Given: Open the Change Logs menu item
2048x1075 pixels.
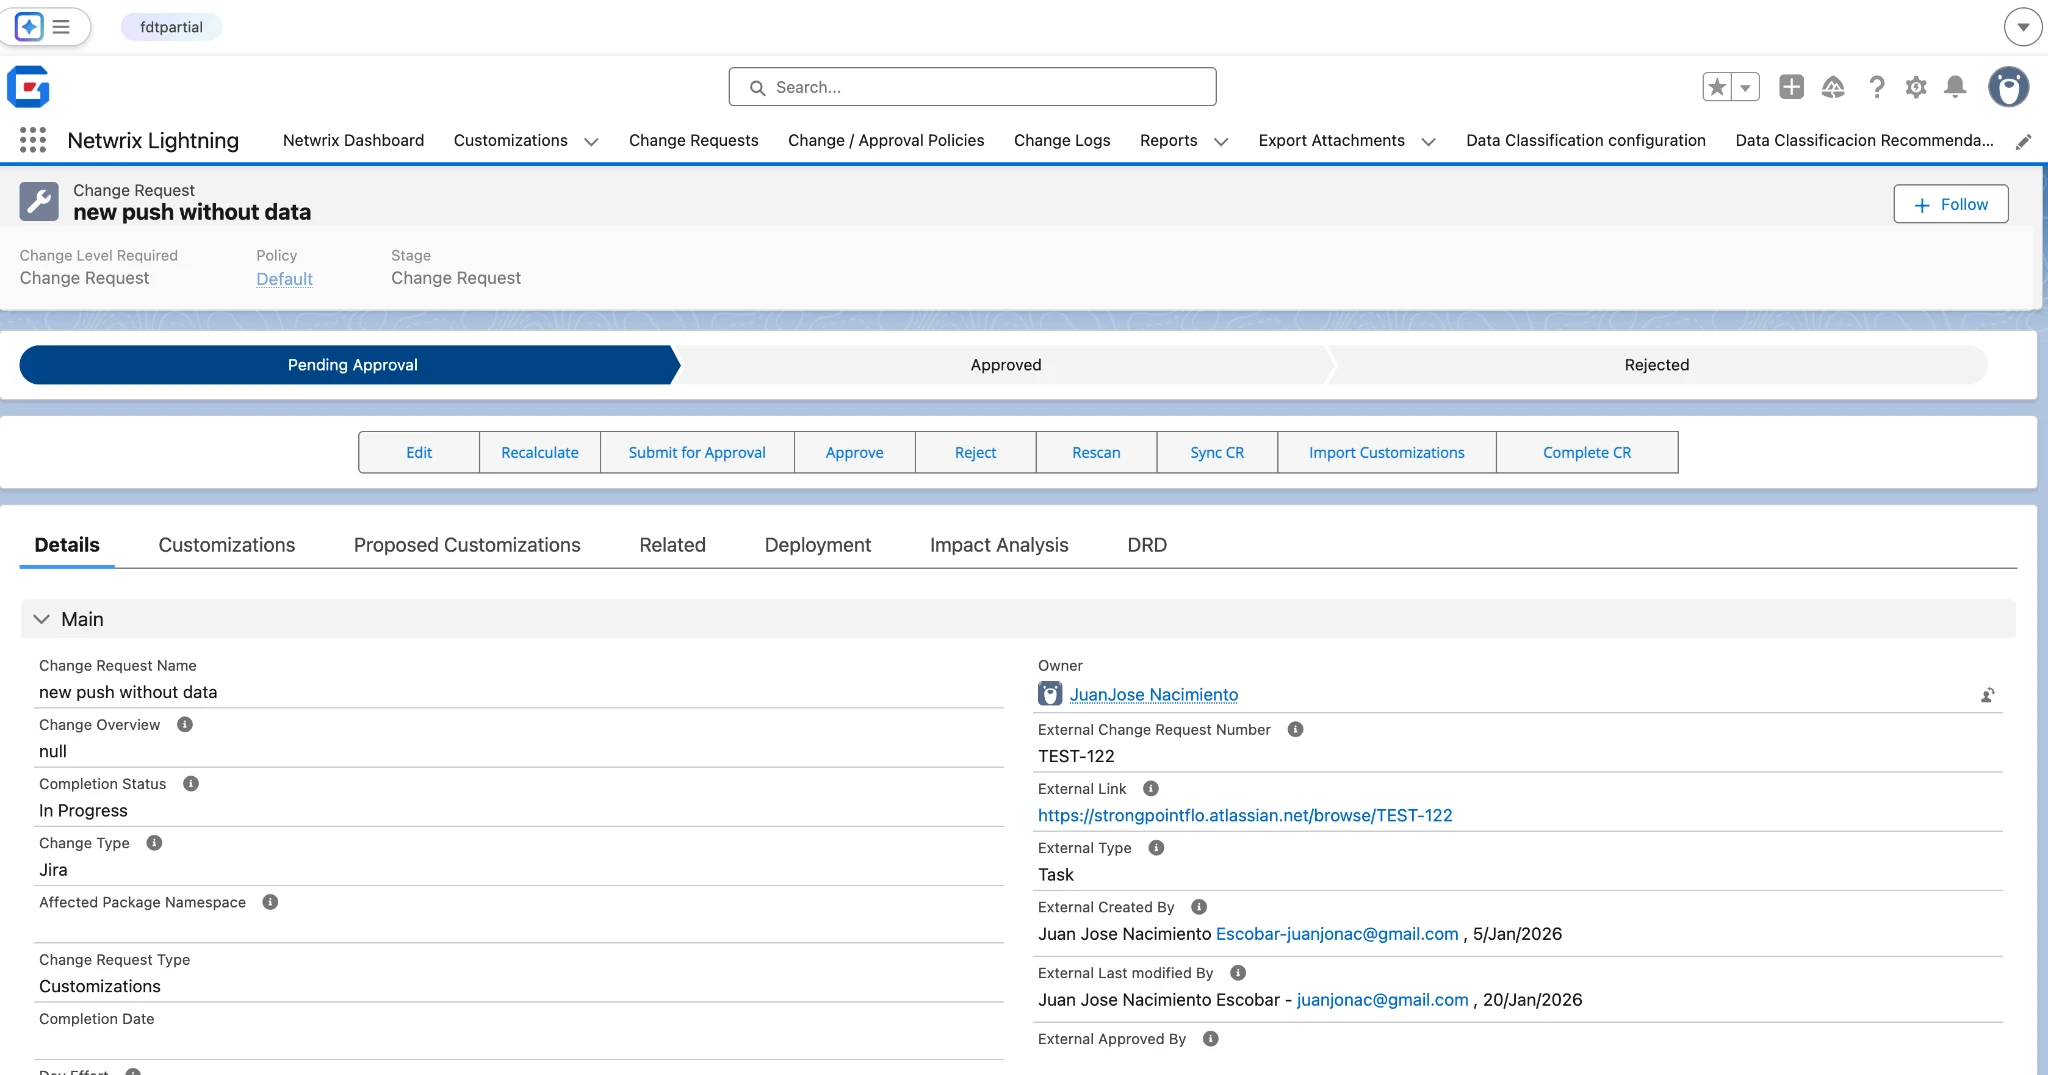Looking at the screenshot, I should (x=1062, y=141).
